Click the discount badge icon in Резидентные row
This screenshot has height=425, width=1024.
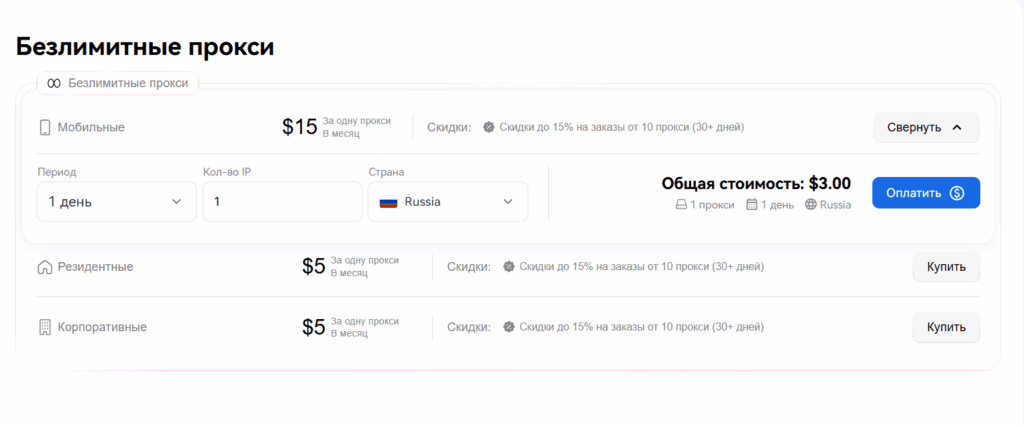(509, 267)
